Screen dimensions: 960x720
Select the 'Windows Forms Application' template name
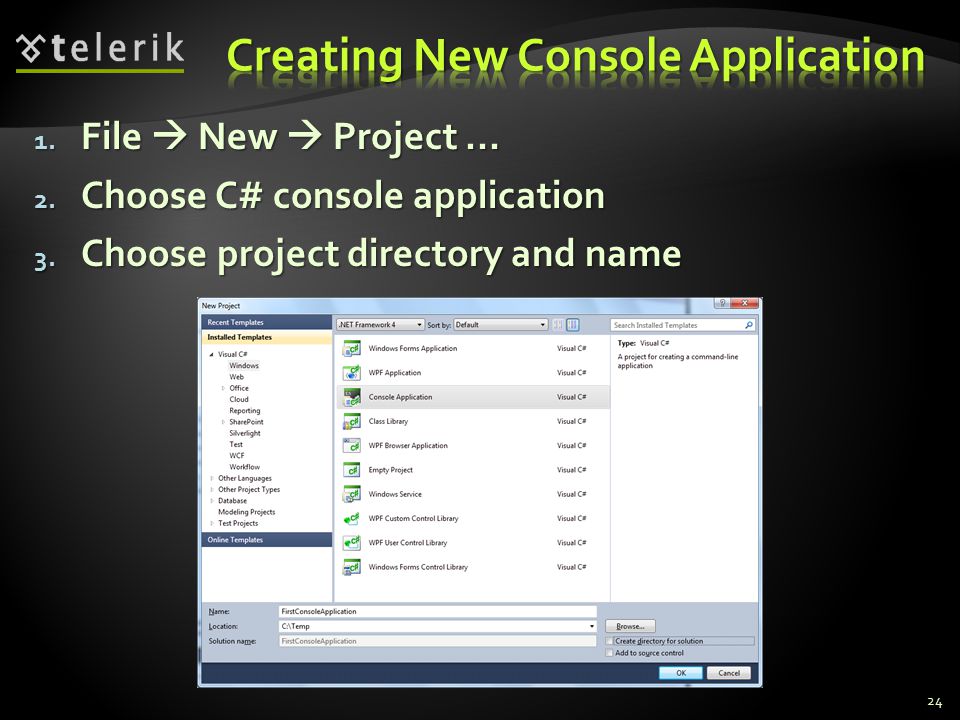pyautogui.click(x=413, y=348)
